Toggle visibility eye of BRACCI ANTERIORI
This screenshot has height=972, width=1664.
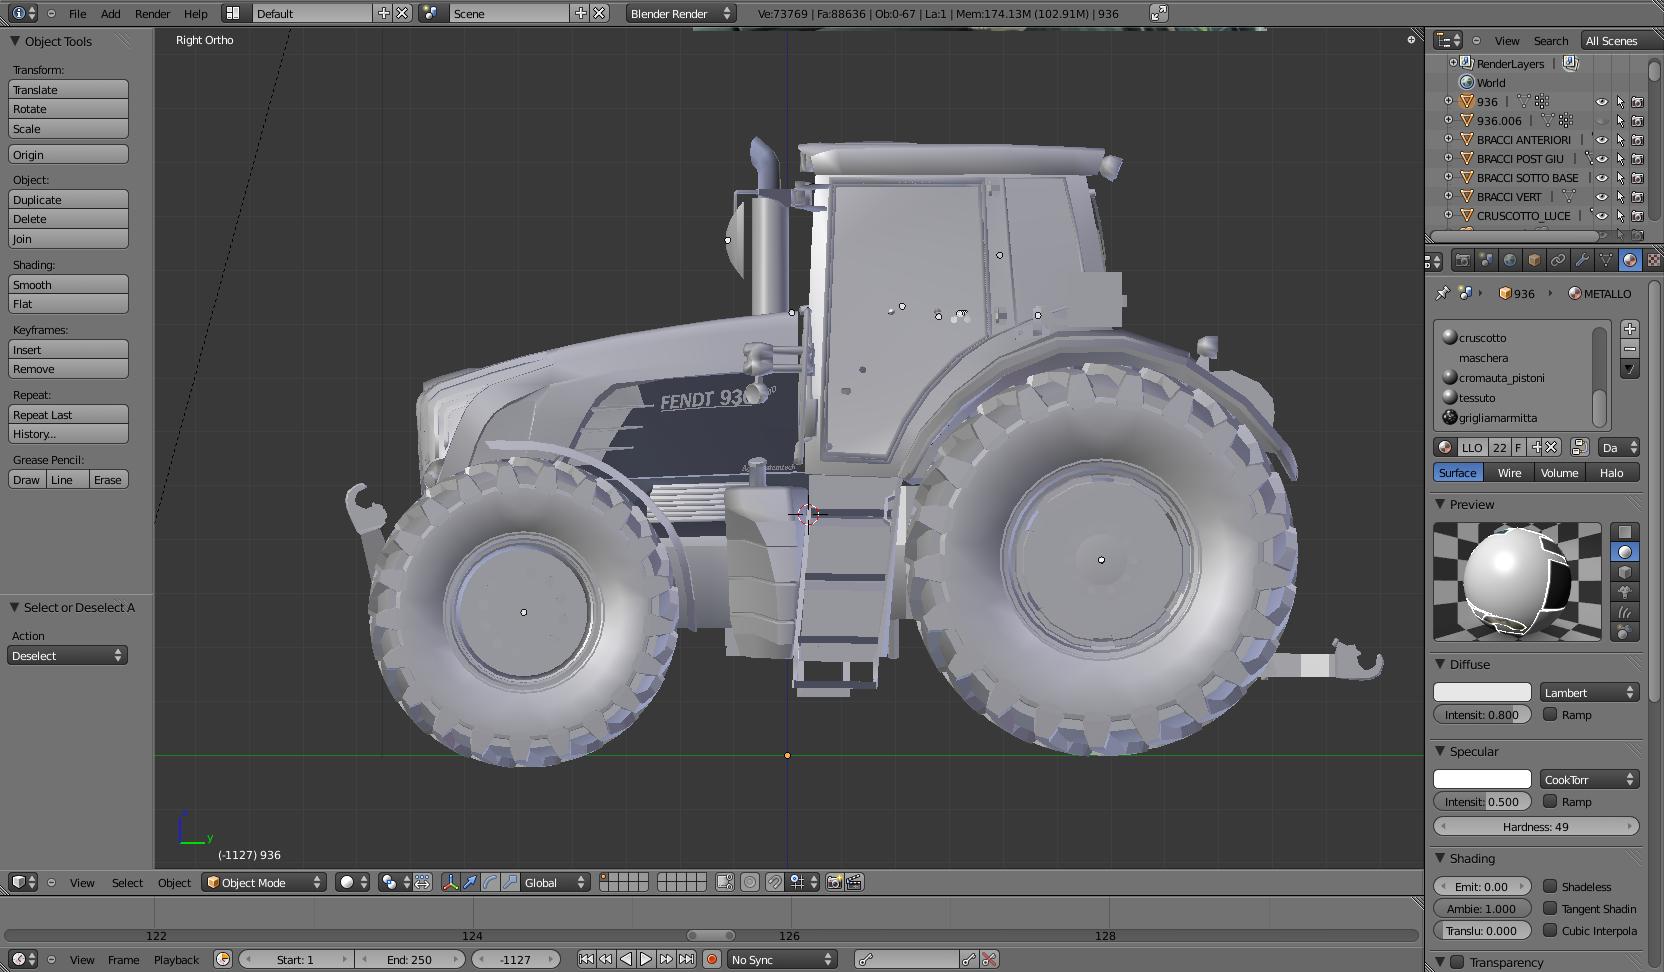1601,140
